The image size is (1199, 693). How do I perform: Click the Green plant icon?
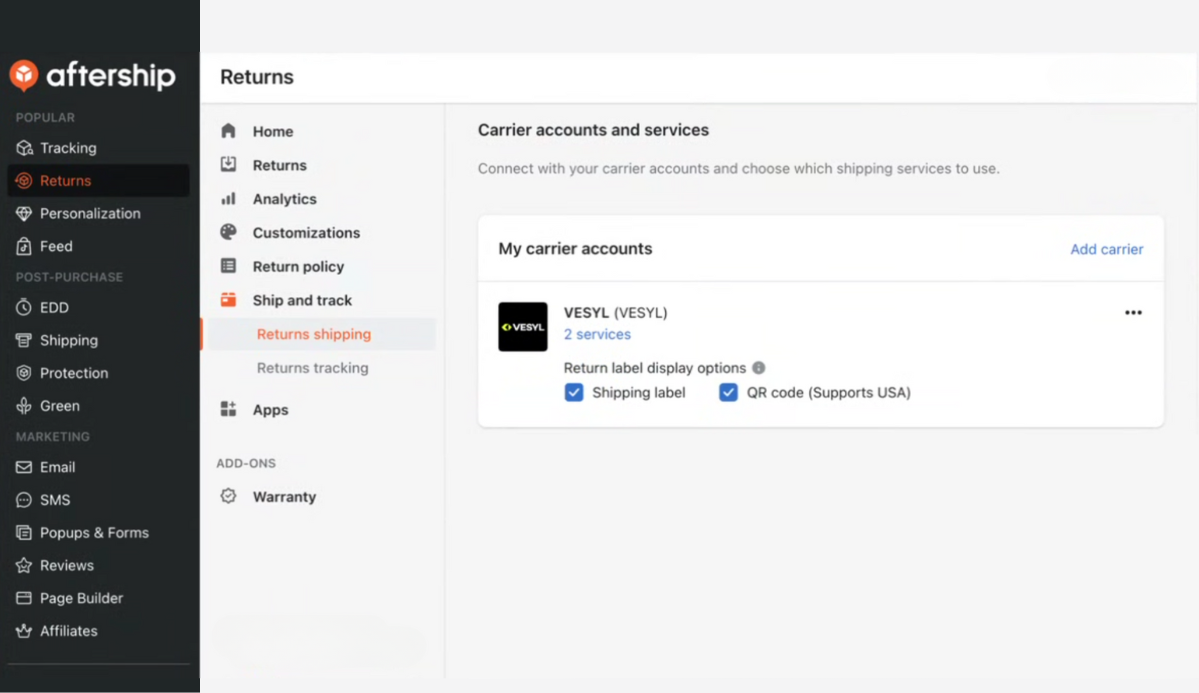(x=24, y=406)
